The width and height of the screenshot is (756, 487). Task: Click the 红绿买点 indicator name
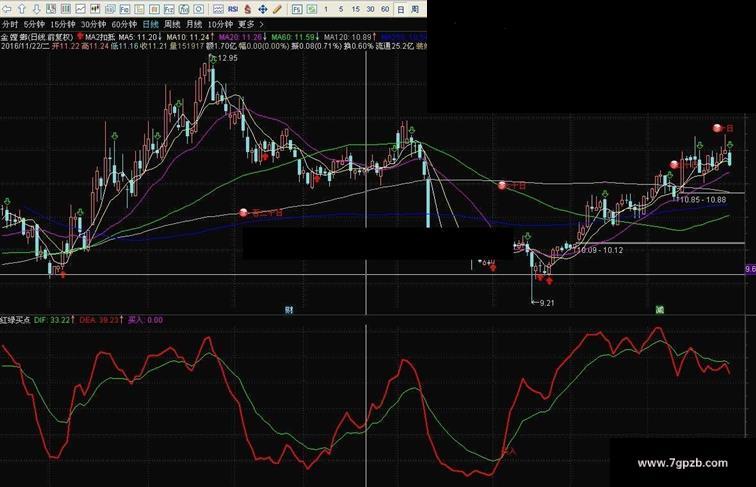coord(15,320)
